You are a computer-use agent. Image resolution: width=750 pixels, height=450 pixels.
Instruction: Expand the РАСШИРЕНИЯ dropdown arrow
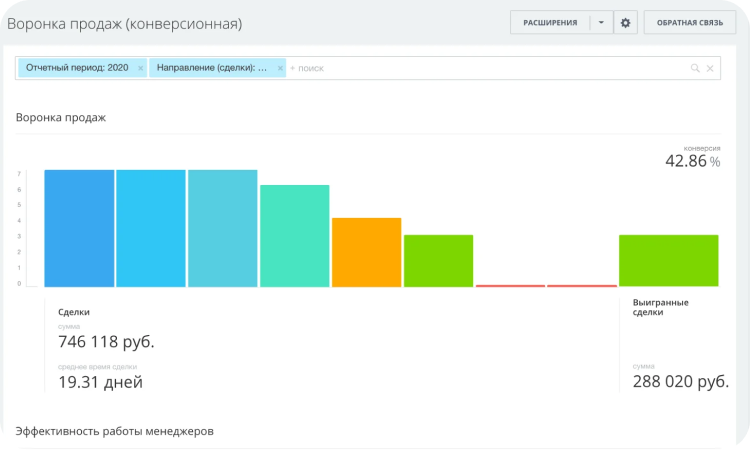click(x=601, y=22)
